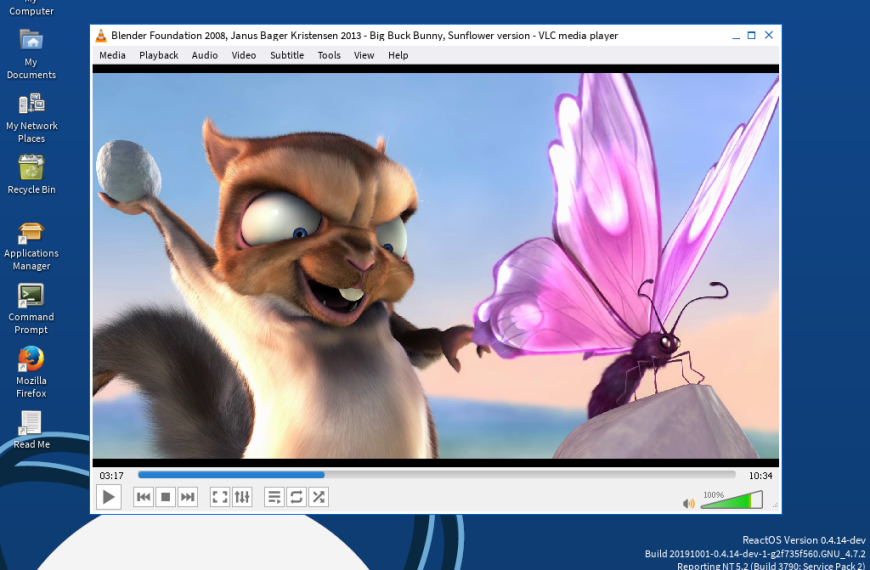Set volume on the green volume slider
The image size is (870, 570).
pos(731,500)
